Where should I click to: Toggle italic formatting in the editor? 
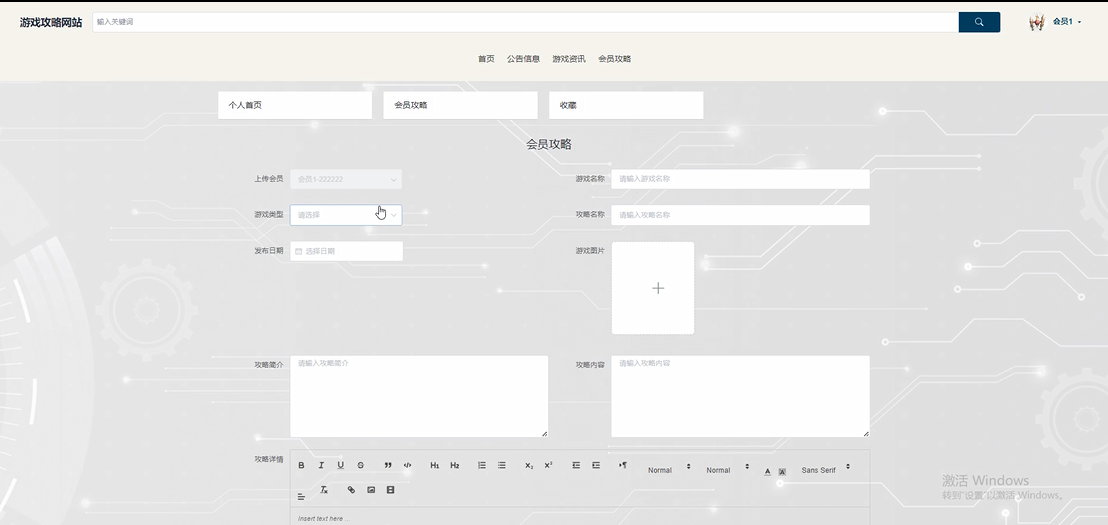coord(321,465)
